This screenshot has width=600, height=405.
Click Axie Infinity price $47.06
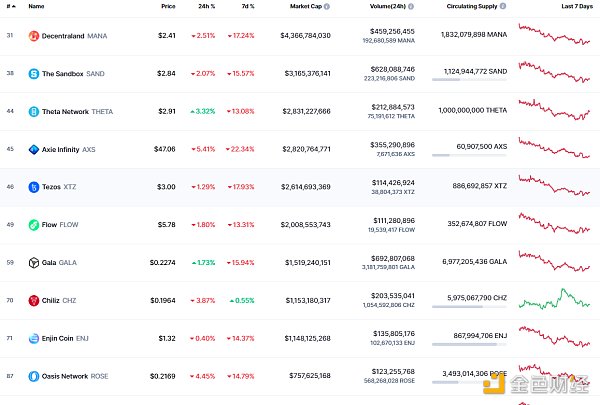click(x=165, y=149)
